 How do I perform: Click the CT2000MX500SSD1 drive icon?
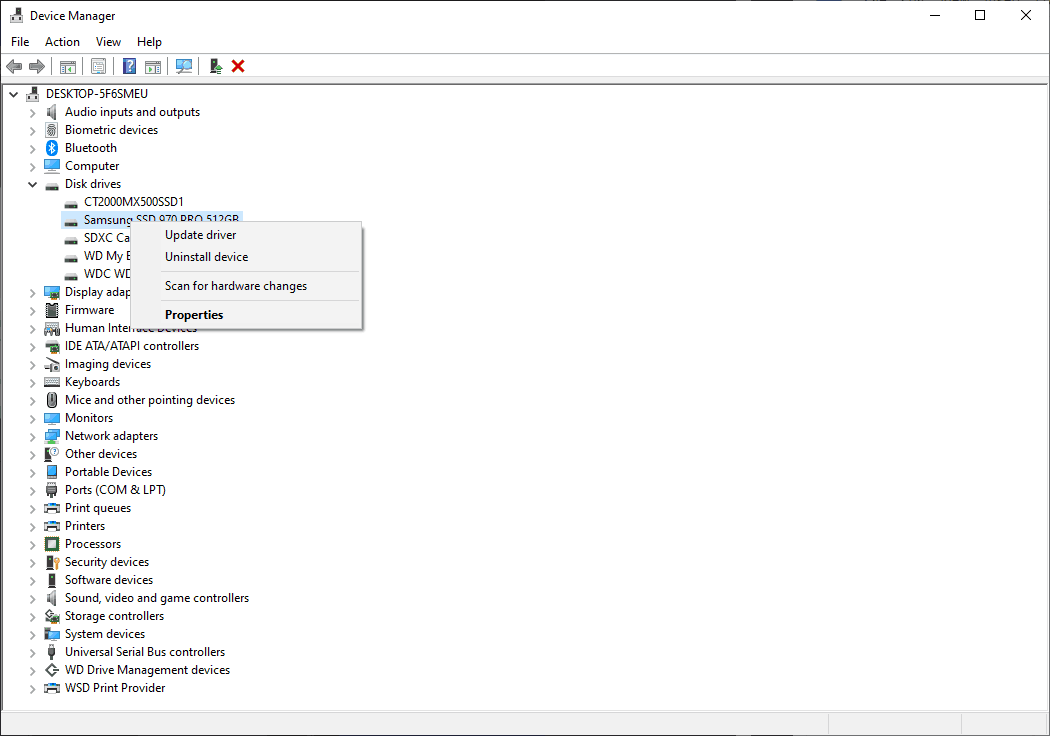pos(71,202)
